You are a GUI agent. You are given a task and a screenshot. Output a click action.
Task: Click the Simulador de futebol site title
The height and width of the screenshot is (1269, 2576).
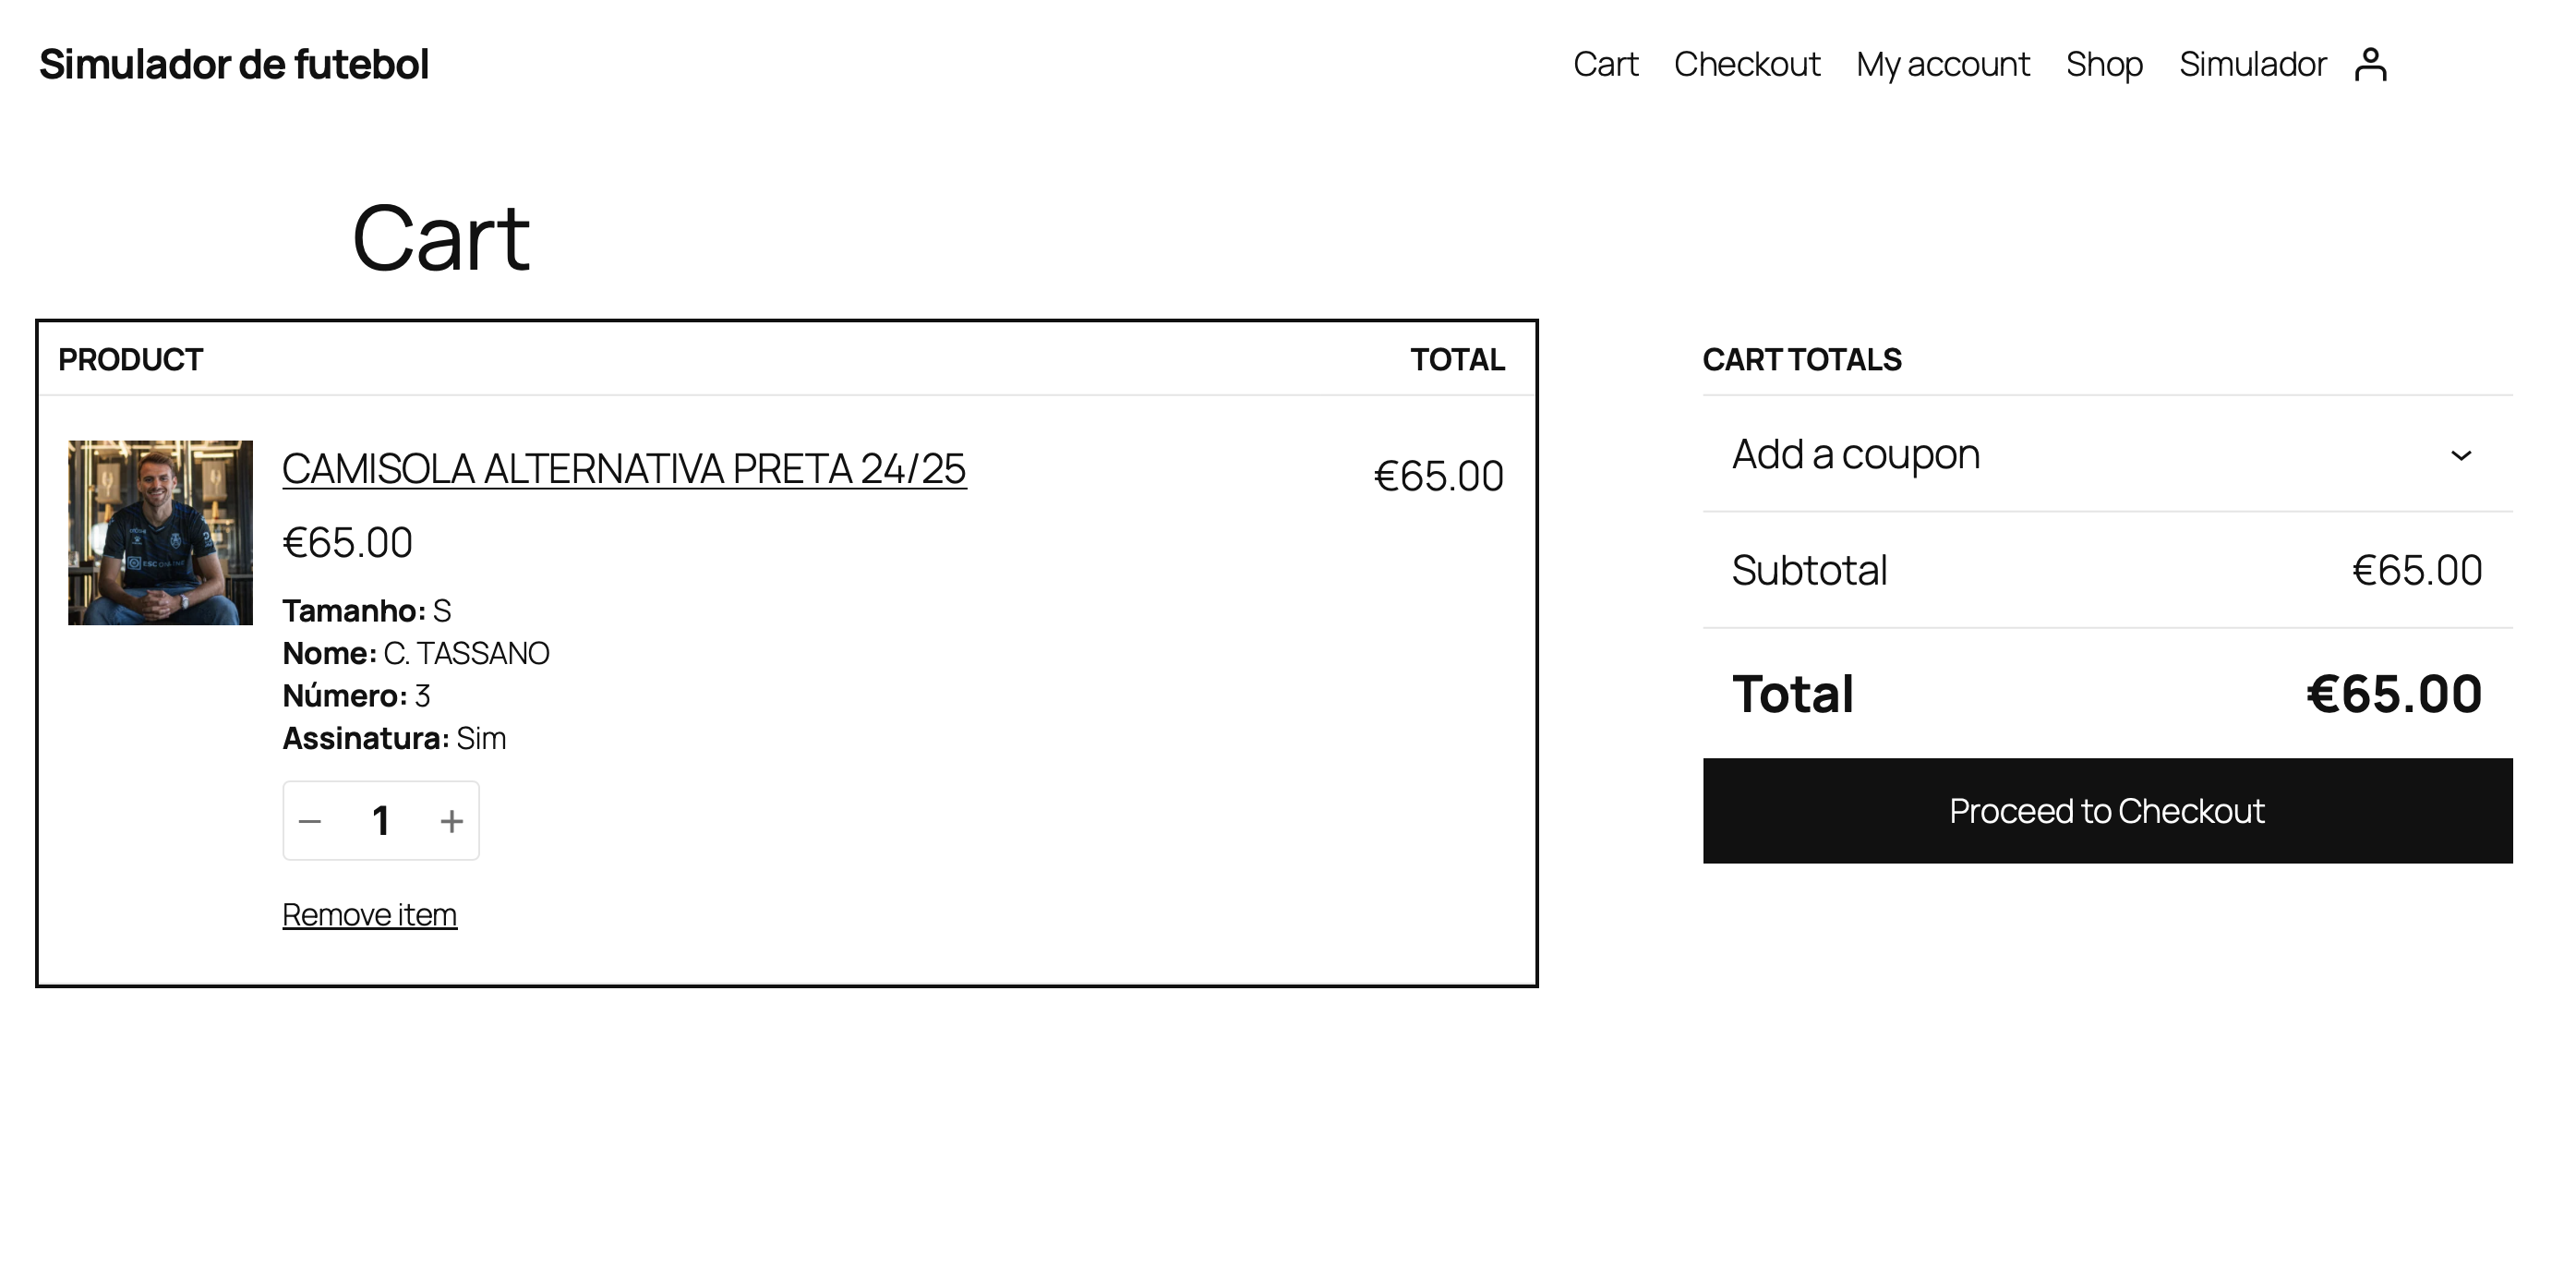[x=234, y=65]
